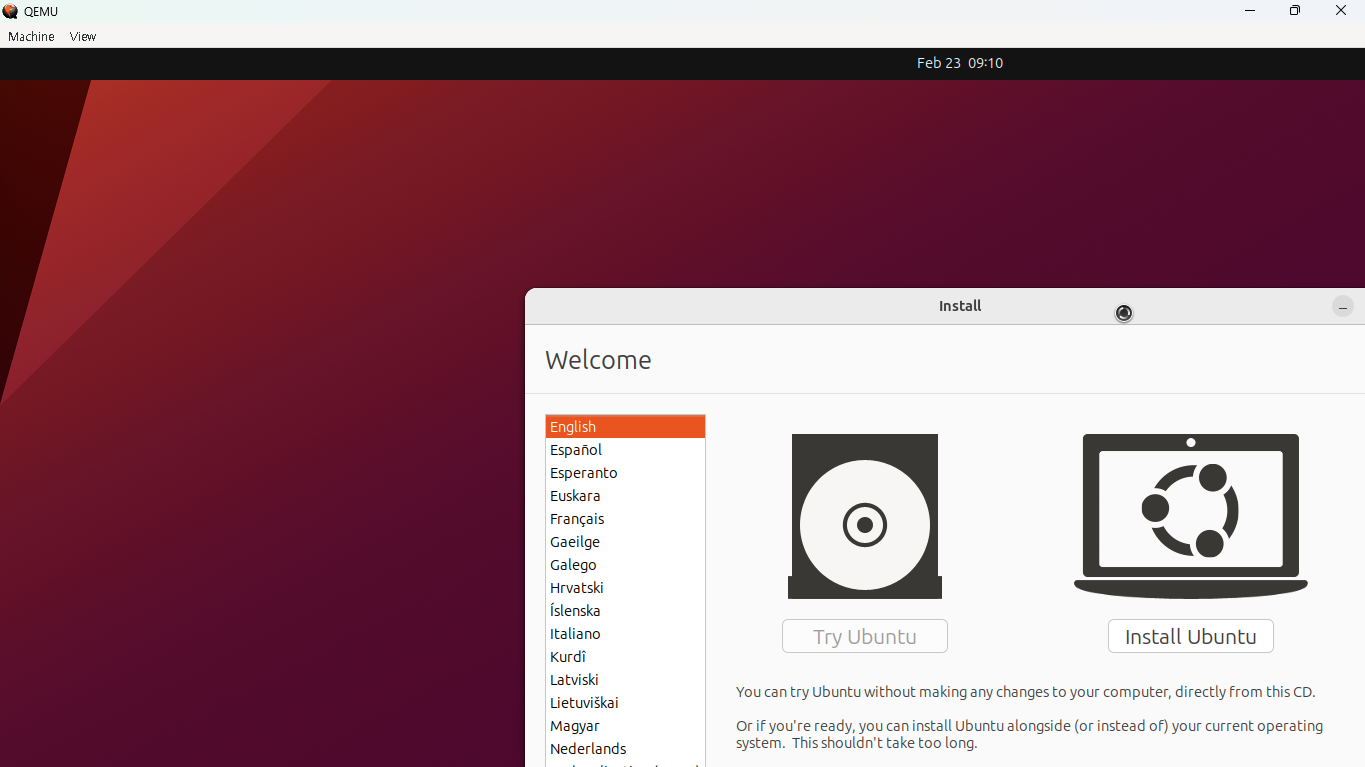Image resolution: width=1365 pixels, height=767 pixels.
Task: Minimize the Install window
Action: [1343, 307]
